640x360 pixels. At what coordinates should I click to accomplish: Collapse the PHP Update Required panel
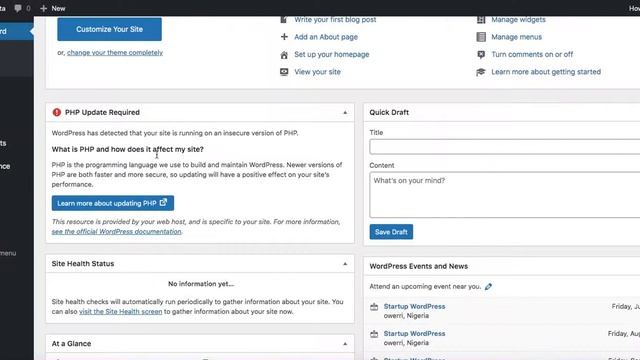point(345,112)
